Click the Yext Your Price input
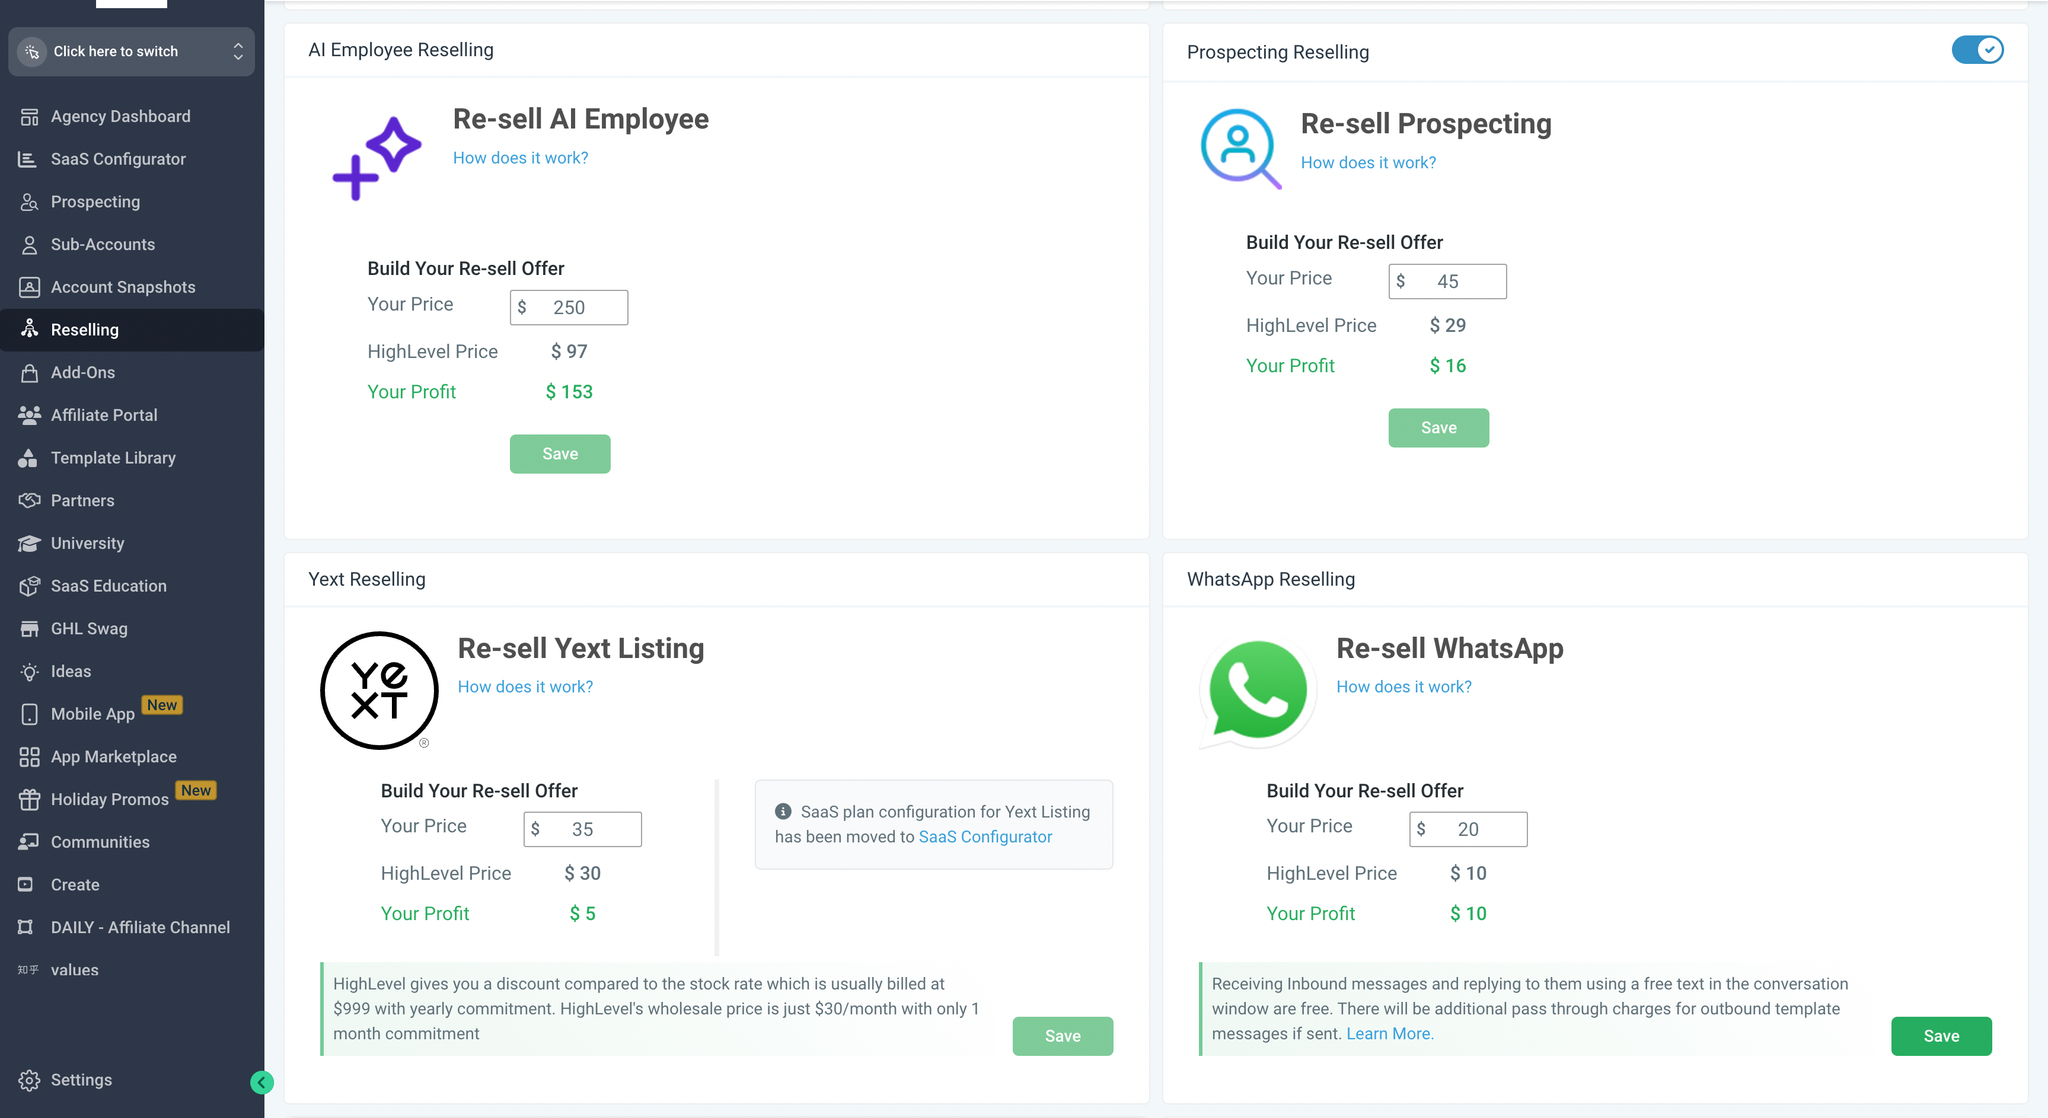This screenshot has height=1118, width=2048. [x=583, y=829]
